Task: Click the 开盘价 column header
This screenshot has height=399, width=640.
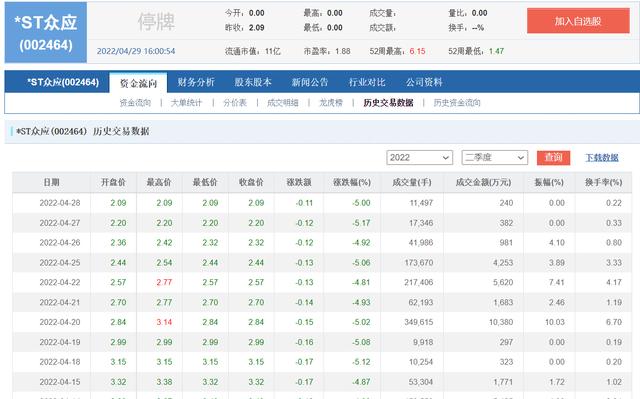Action: tap(113, 182)
